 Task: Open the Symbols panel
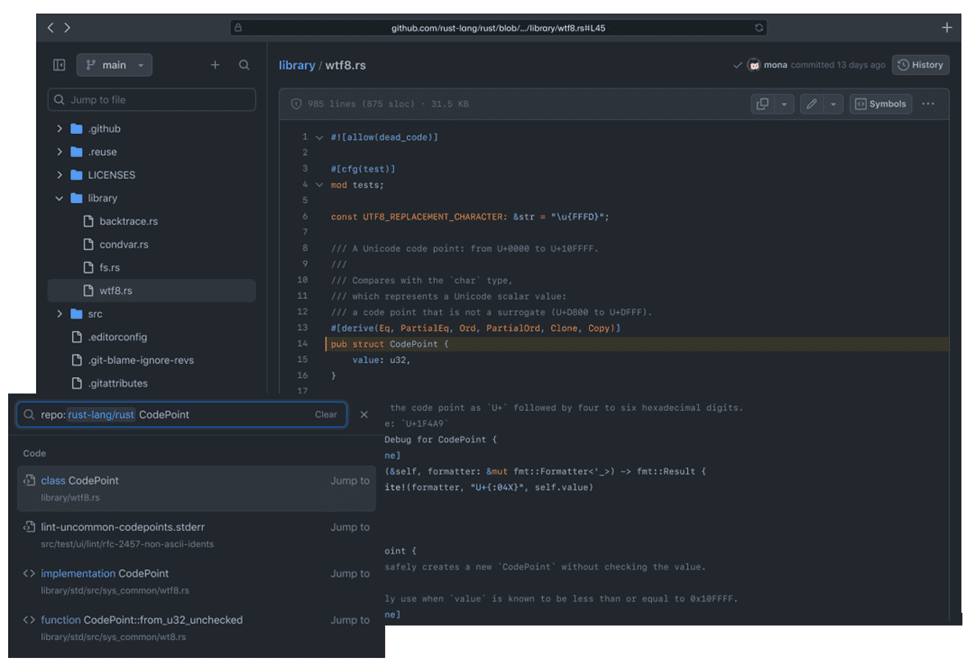pos(880,104)
